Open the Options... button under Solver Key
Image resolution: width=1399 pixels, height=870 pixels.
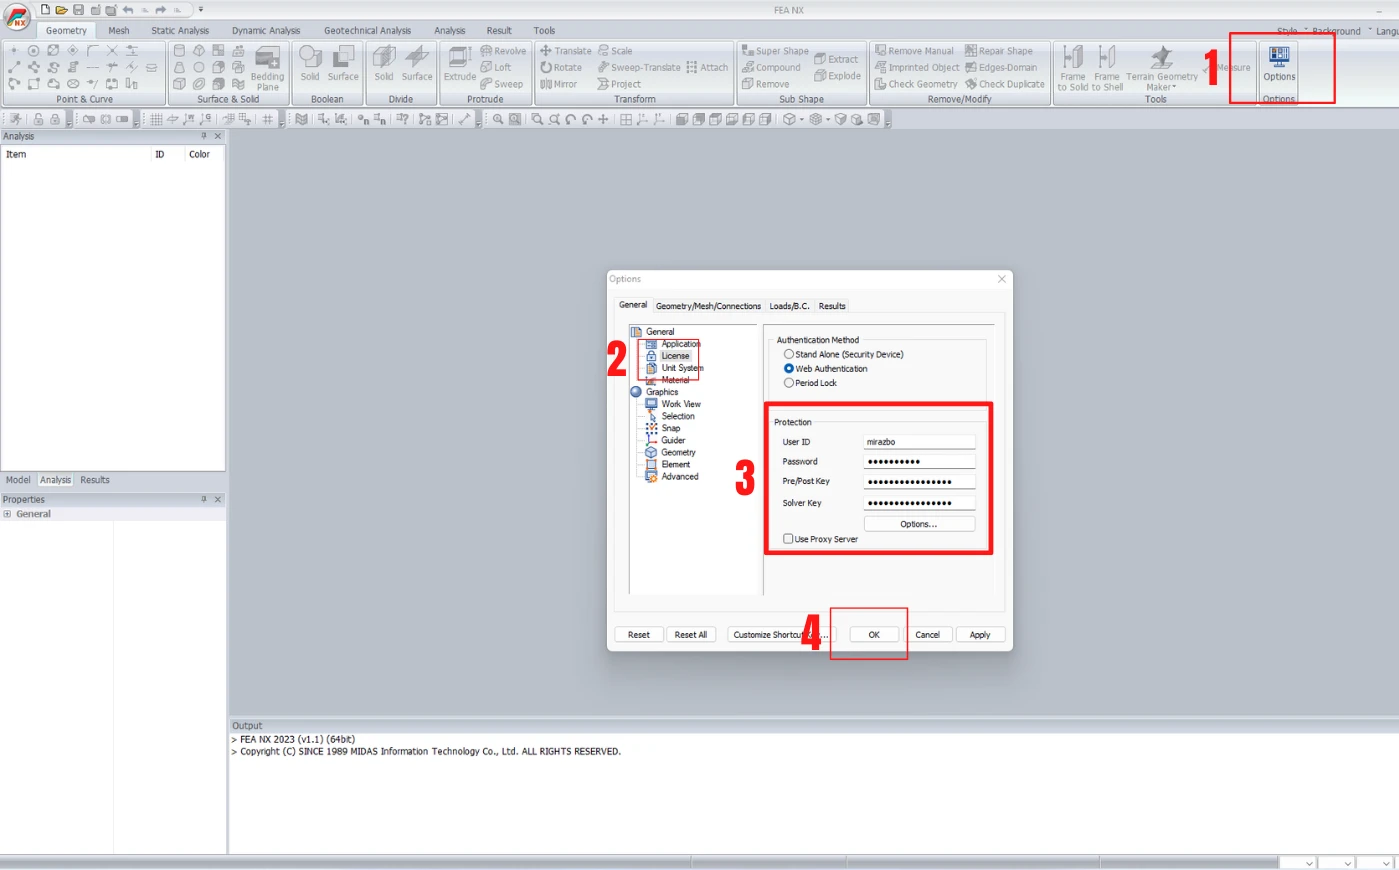919,524
